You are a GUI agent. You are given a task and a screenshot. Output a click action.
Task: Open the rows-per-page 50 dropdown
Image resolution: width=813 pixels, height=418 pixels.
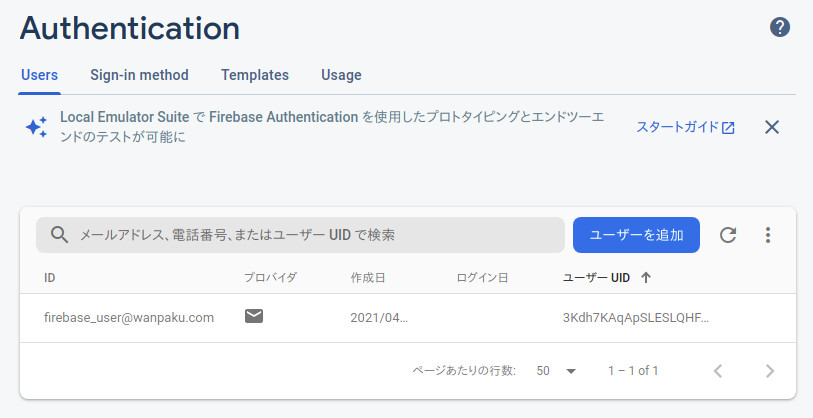[x=556, y=371]
